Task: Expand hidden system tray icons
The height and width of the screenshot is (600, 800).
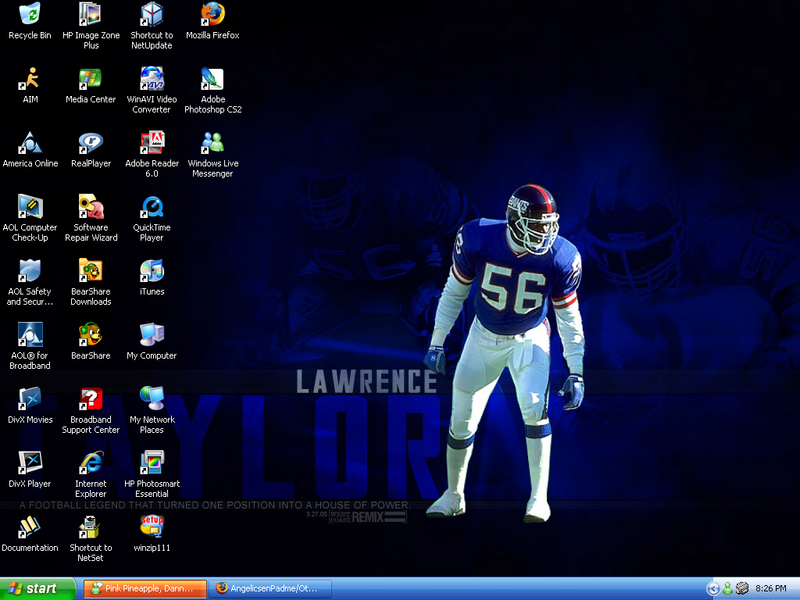Action: [x=712, y=589]
